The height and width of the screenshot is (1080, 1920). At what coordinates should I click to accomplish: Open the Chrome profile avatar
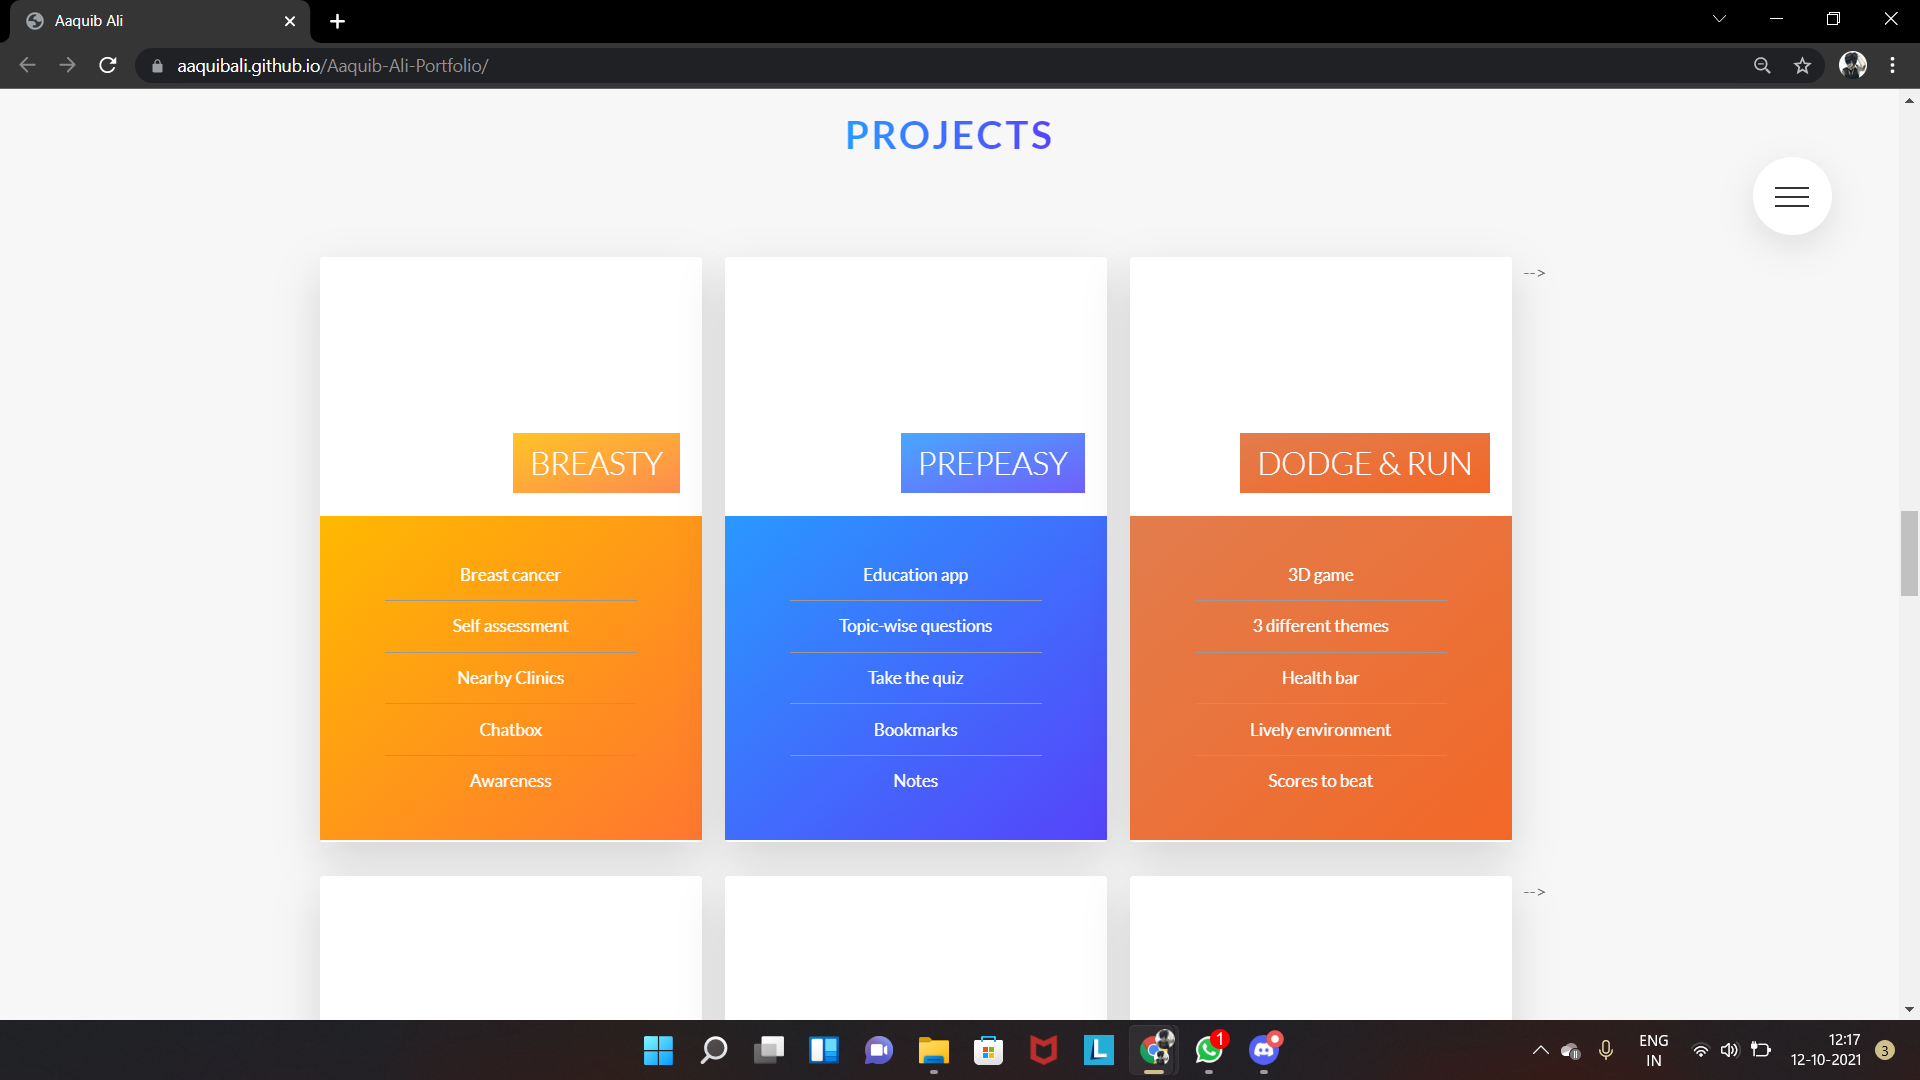point(1852,65)
